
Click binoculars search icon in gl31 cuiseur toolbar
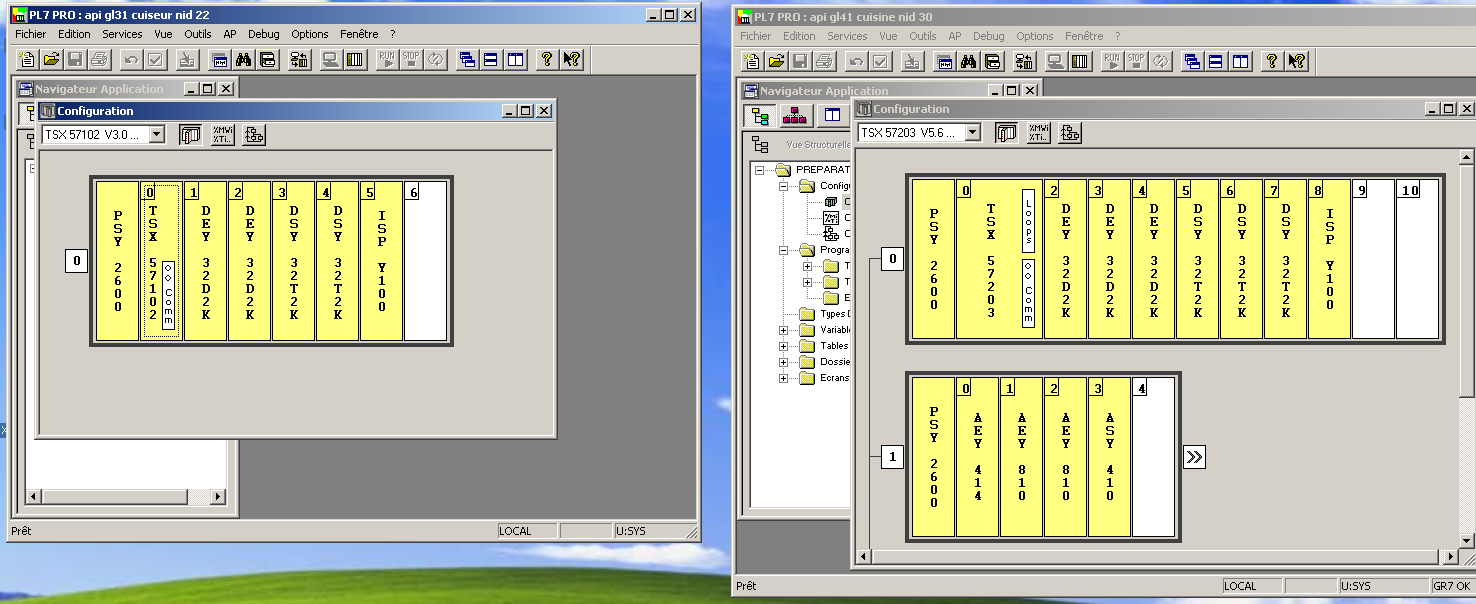[244, 60]
